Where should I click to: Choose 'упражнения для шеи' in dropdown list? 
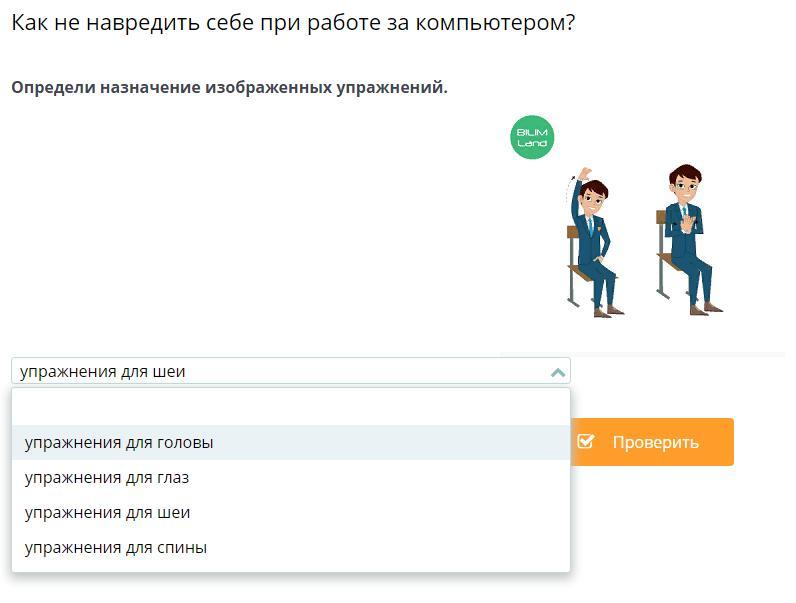290,513
